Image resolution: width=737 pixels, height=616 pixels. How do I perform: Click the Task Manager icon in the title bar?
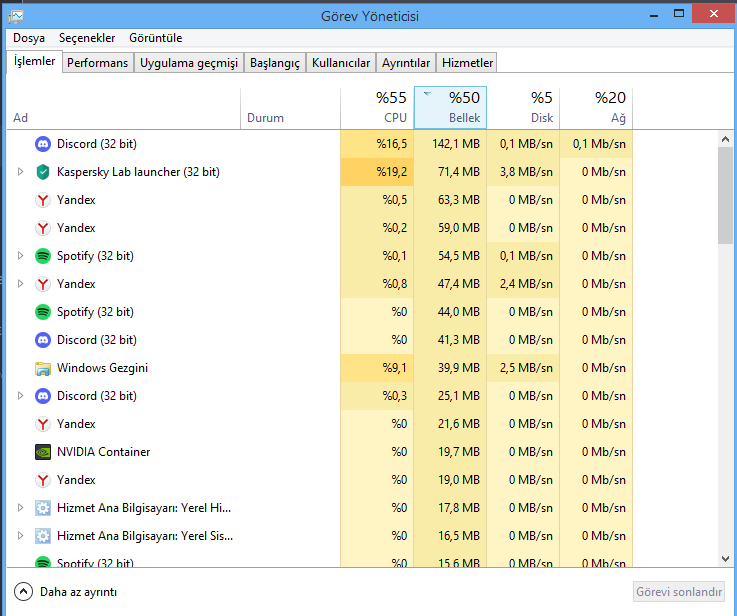[x=16, y=16]
